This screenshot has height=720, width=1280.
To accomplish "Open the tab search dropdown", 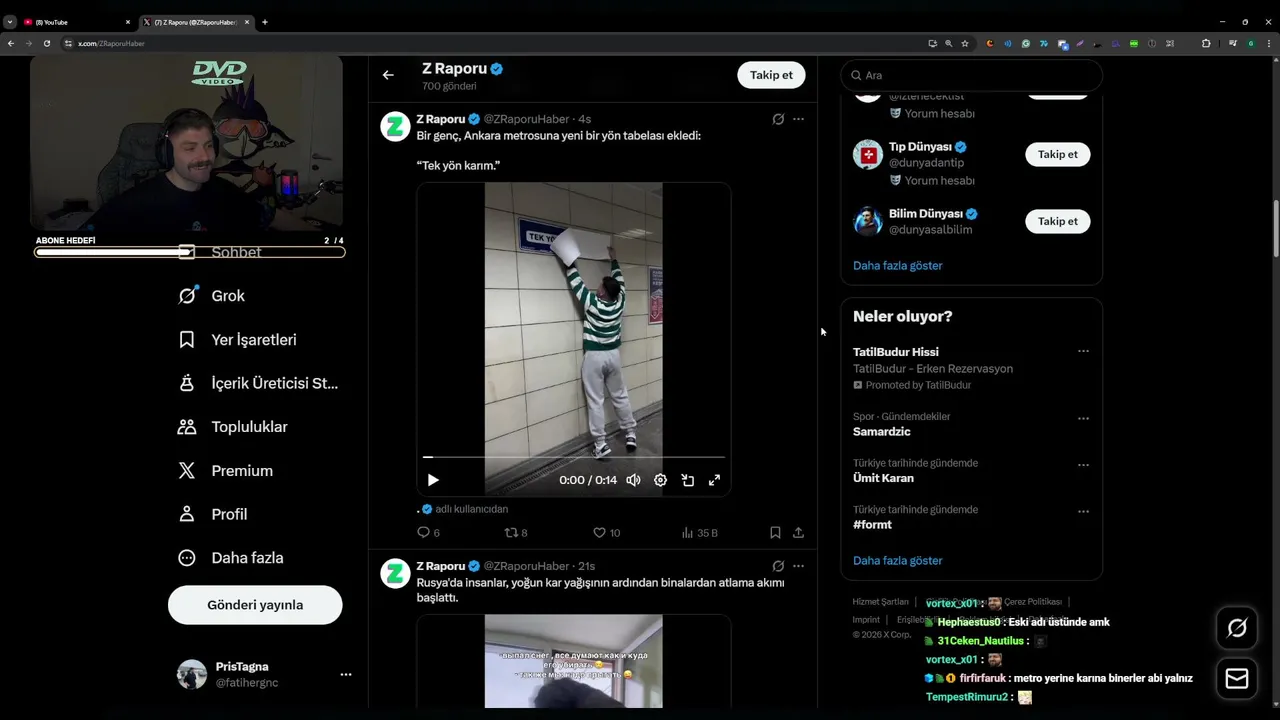I will click(9, 22).
